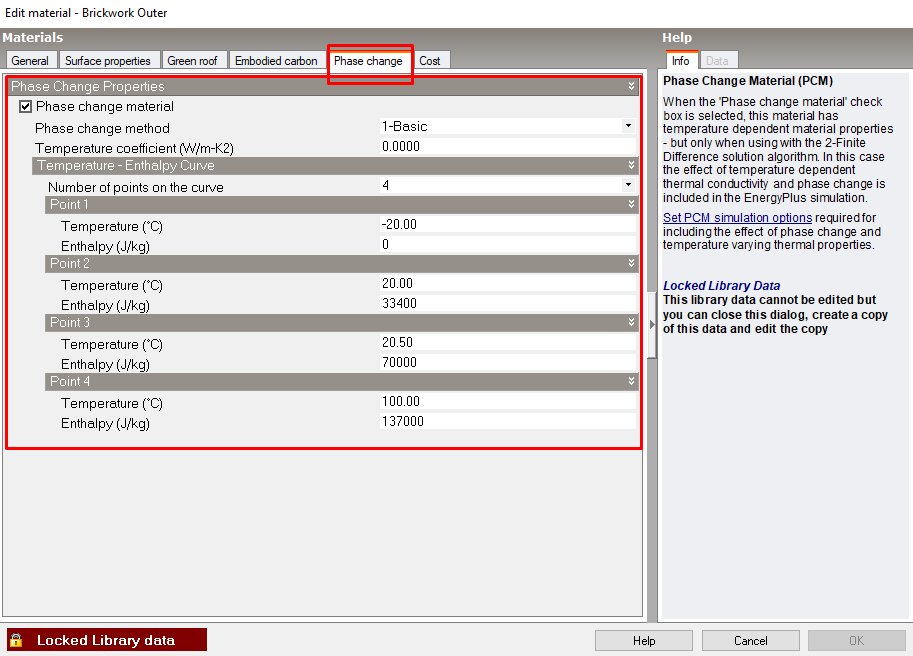Click the Point 1 Temperature field showing -20.00
Screen dimensions: 913x656
(x=508, y=225)
